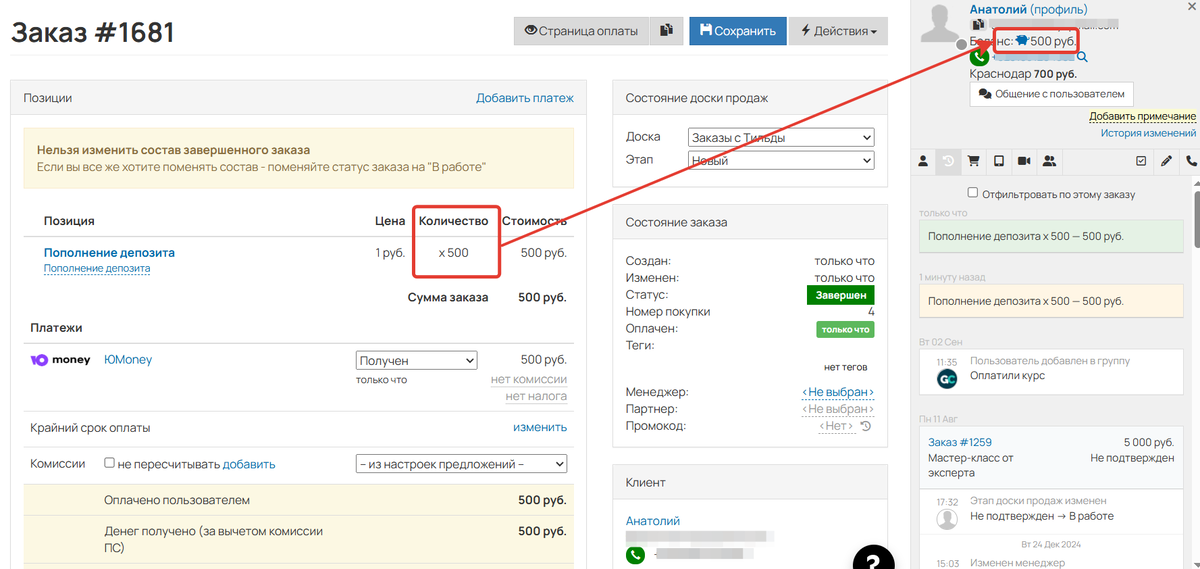Tick the 'не пересчитывать' commission checkbox

[110, 464]
